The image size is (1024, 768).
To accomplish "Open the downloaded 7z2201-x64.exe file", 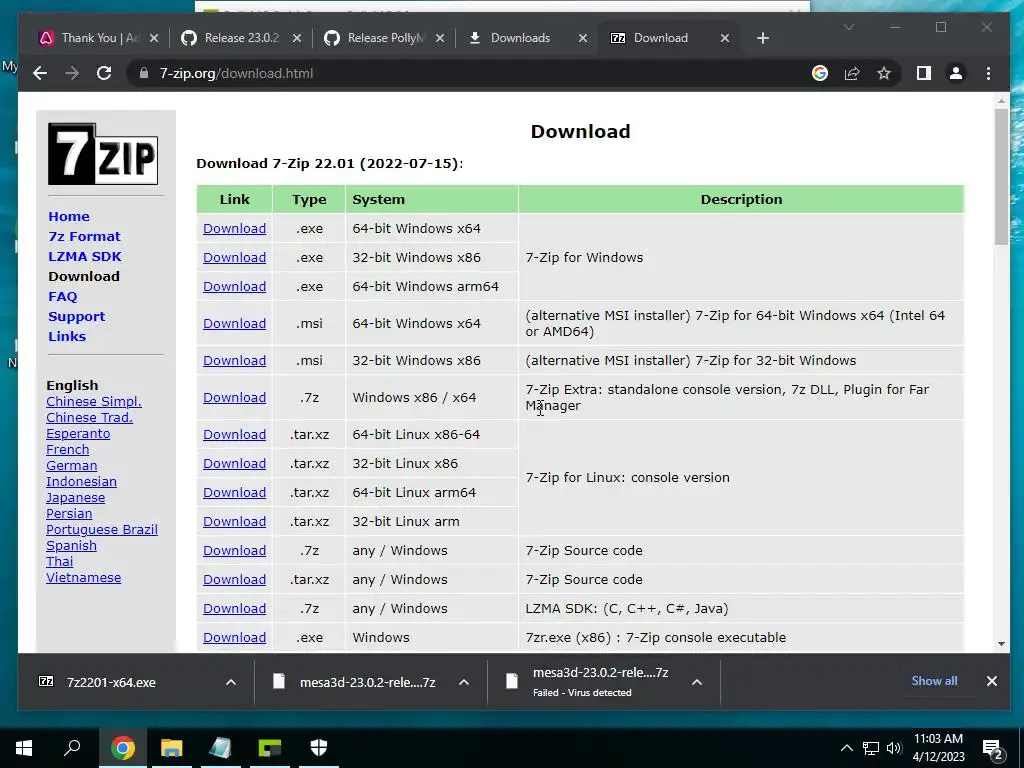I will point(111,682).
